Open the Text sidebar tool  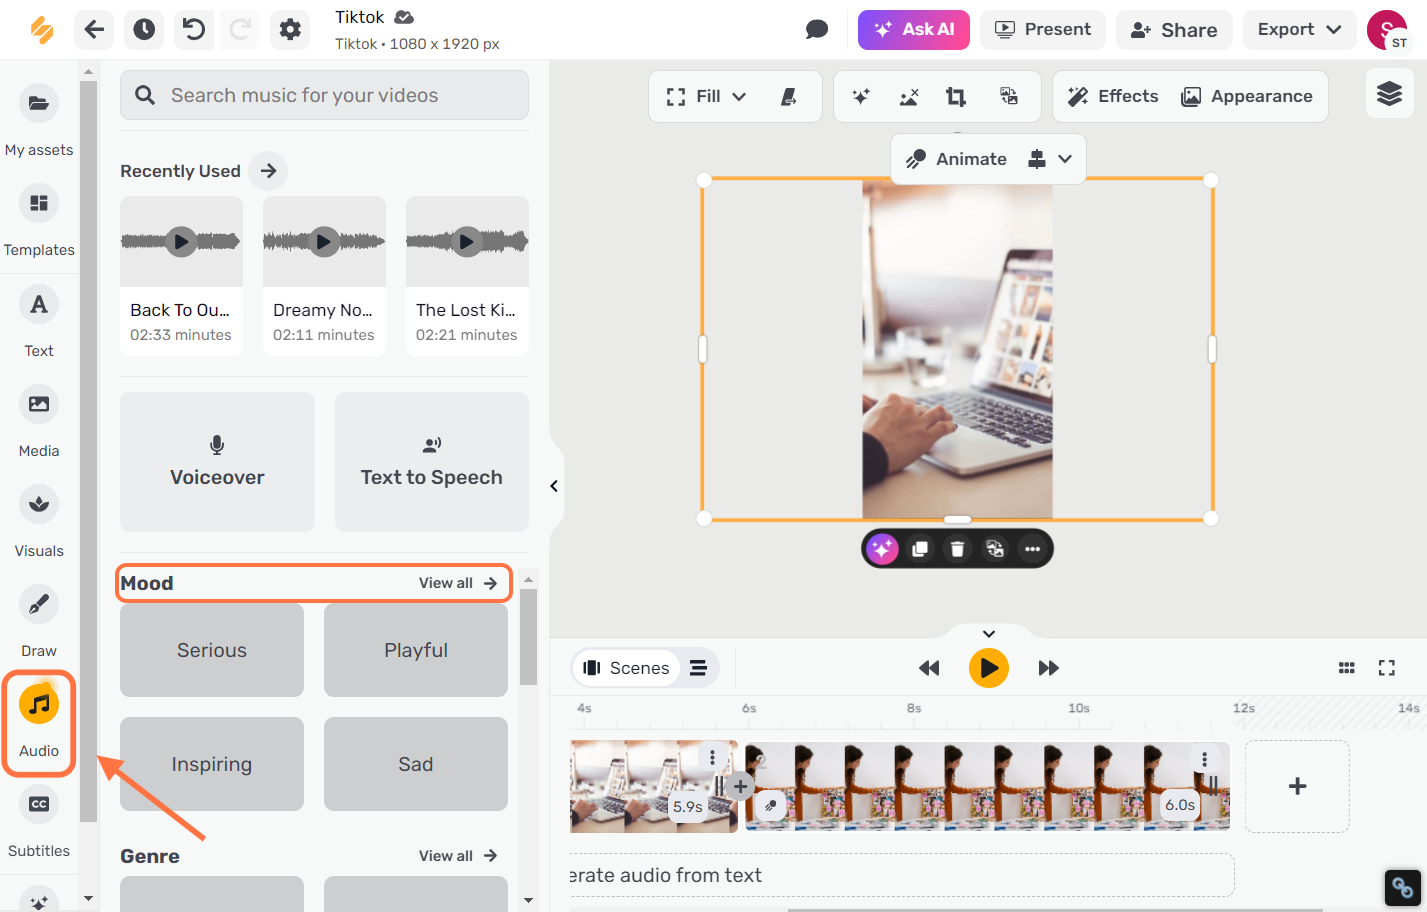coord(39,321)
